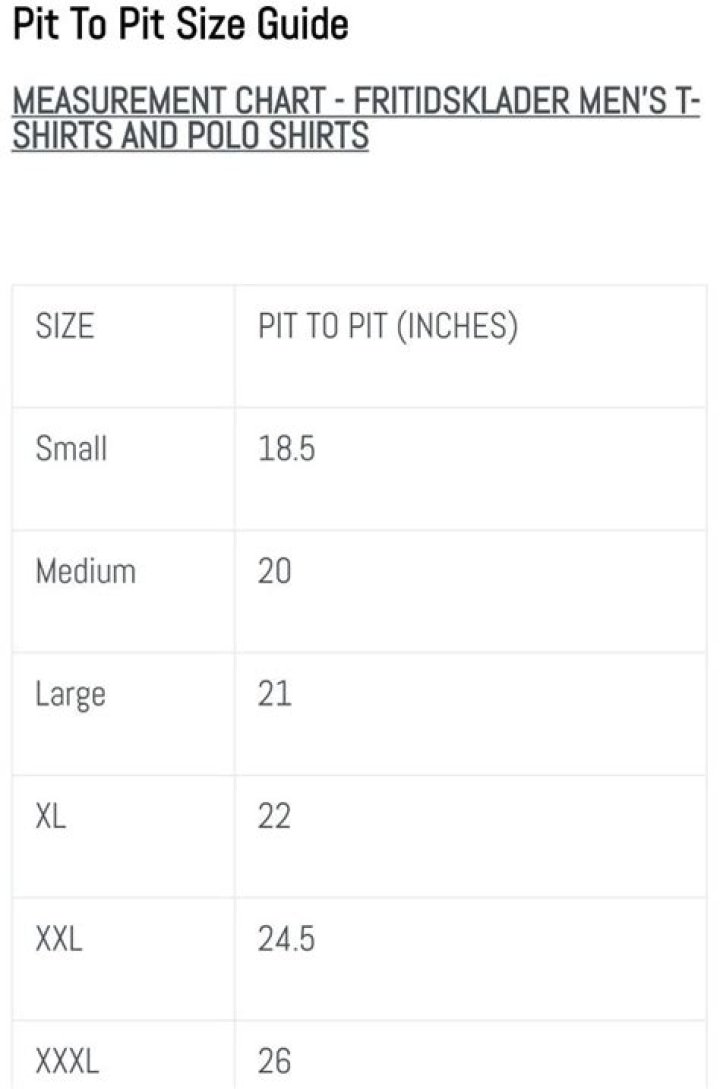Select the 22 inches value

pos(275,817)
